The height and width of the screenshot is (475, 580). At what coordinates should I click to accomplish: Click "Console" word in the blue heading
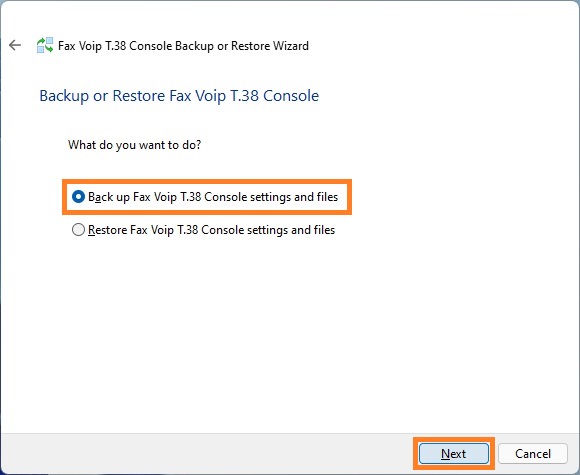[291, 95]
